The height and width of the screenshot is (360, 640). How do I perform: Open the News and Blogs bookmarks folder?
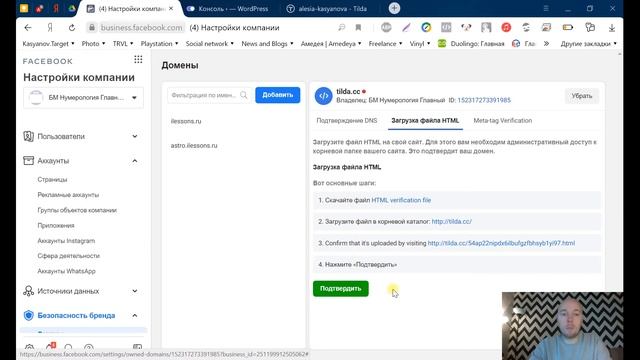click(267, 43)
